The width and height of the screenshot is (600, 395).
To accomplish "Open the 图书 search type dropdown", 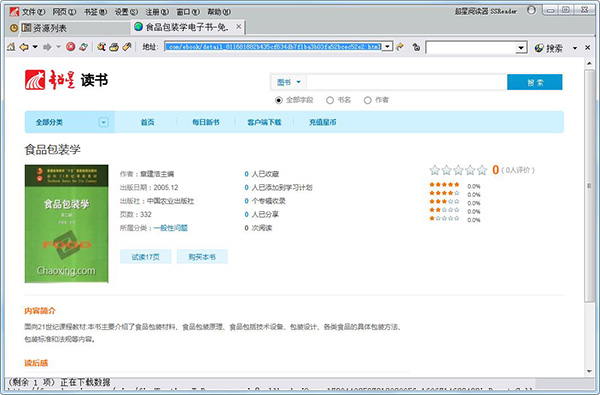I will (x=289, y=82).
